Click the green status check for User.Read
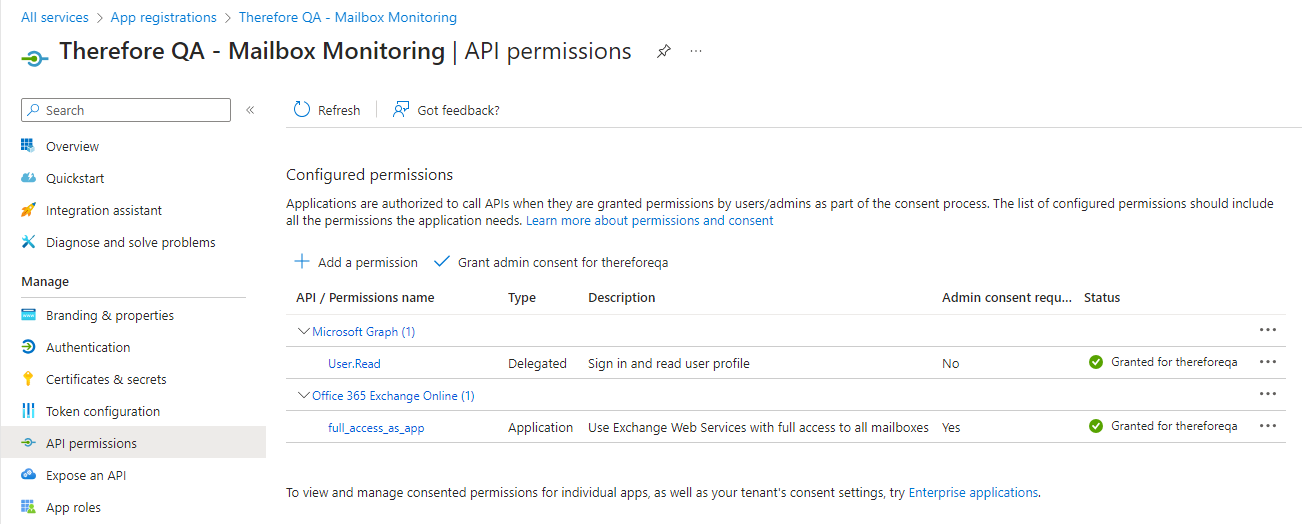The image size is (1302, 524). coord(1096,362)
